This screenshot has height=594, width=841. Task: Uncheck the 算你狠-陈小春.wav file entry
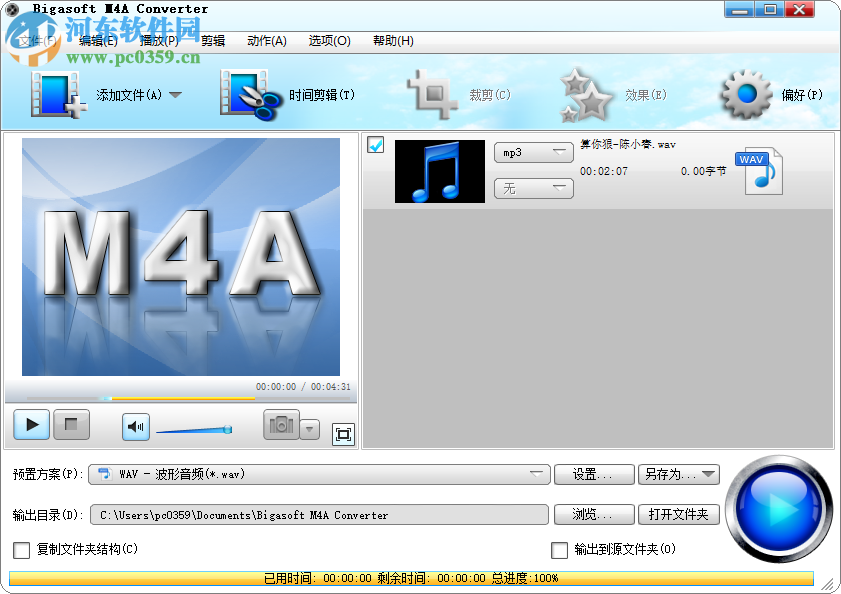[375, 146]
